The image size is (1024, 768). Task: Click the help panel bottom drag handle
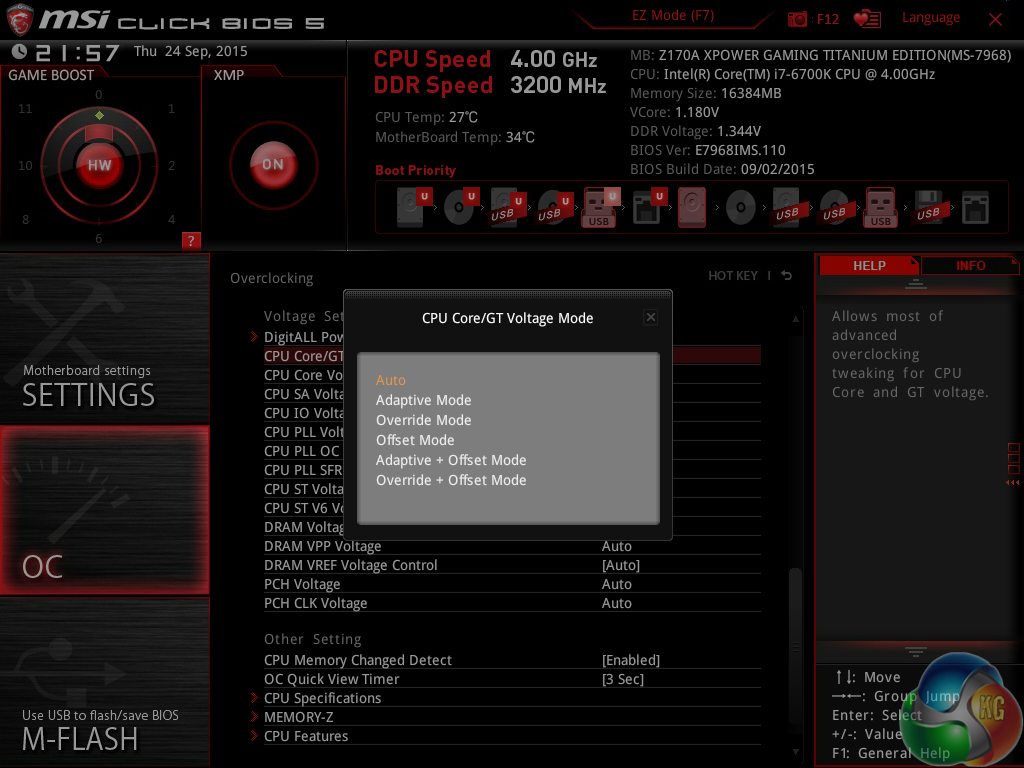(x=916, y=652)
